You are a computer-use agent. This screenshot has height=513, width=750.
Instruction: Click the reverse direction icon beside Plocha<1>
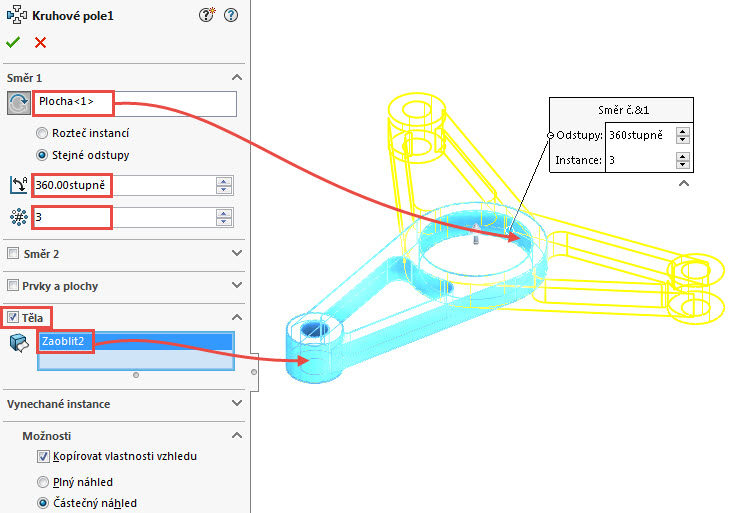[x=17, y=104]
